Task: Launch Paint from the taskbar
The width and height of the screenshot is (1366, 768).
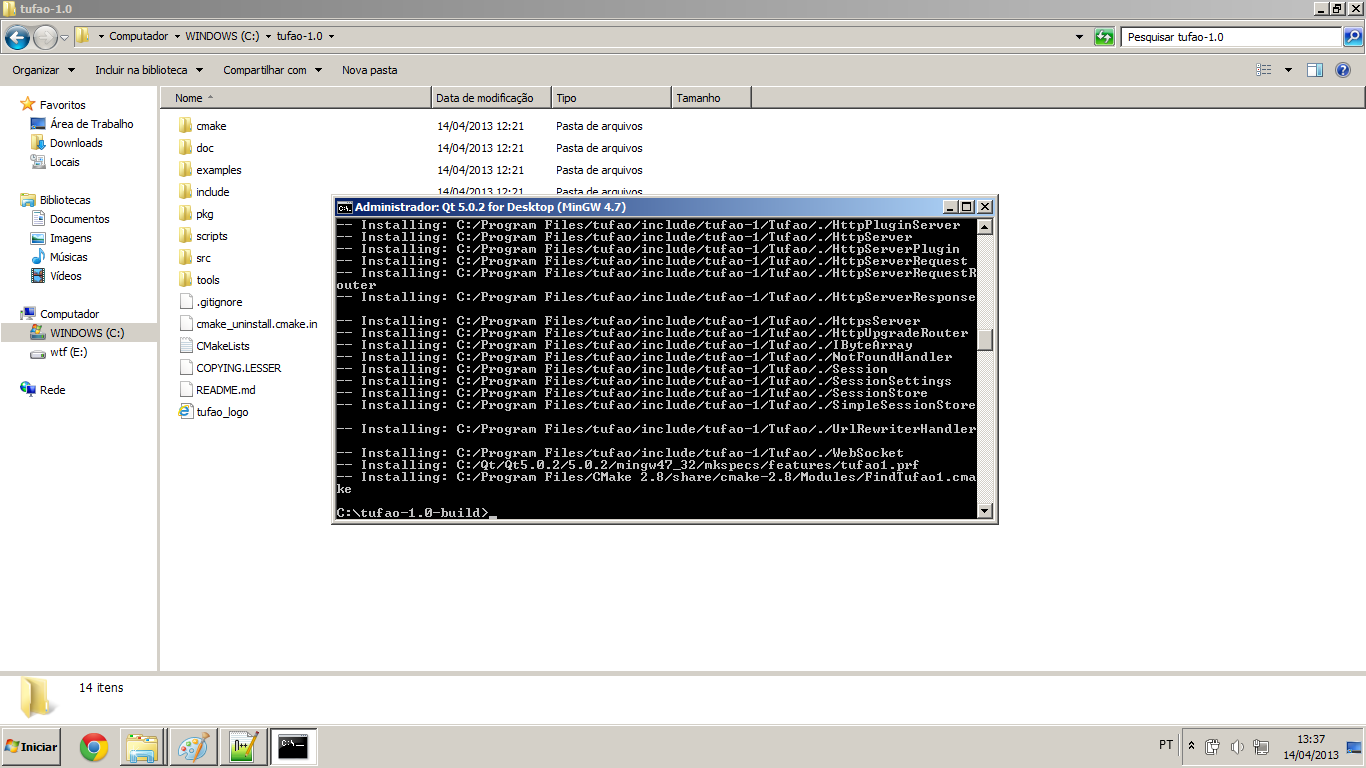Action: tap(191, 746)
